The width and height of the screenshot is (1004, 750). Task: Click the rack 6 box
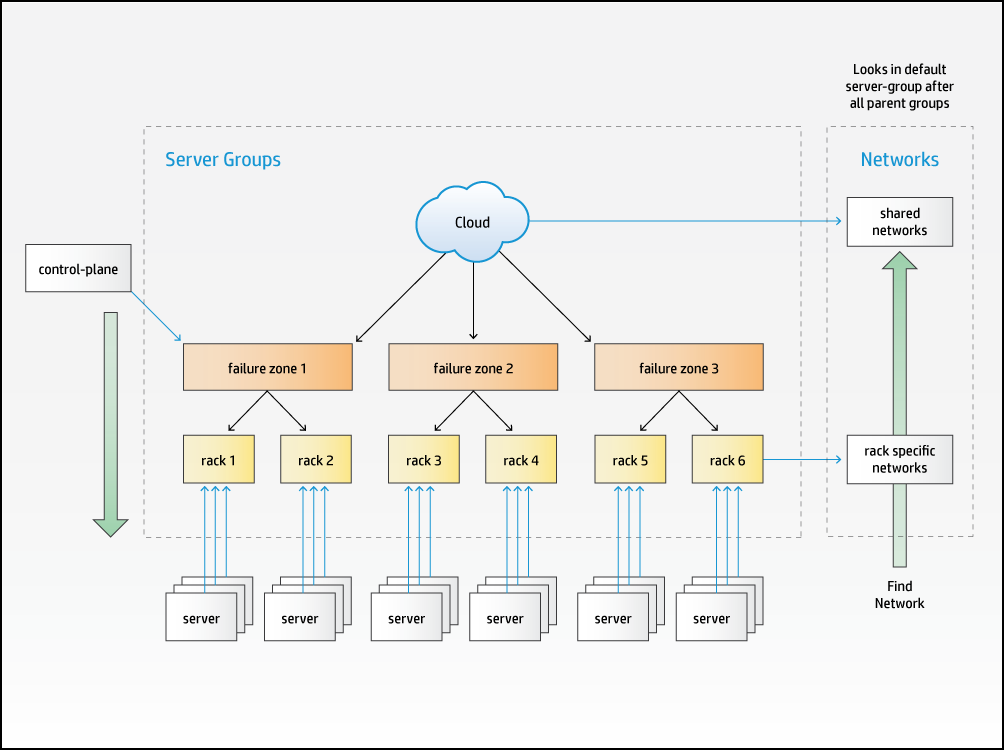[727, 460]
